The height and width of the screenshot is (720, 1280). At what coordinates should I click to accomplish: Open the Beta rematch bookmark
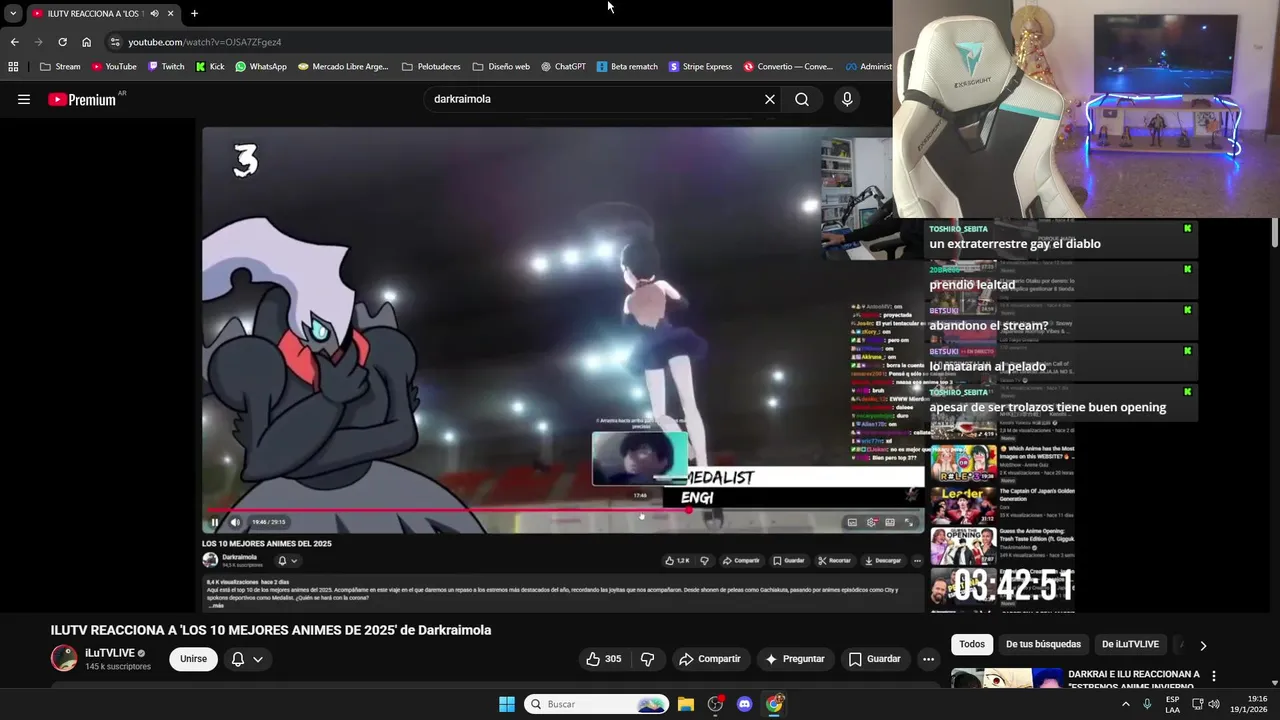627,67
